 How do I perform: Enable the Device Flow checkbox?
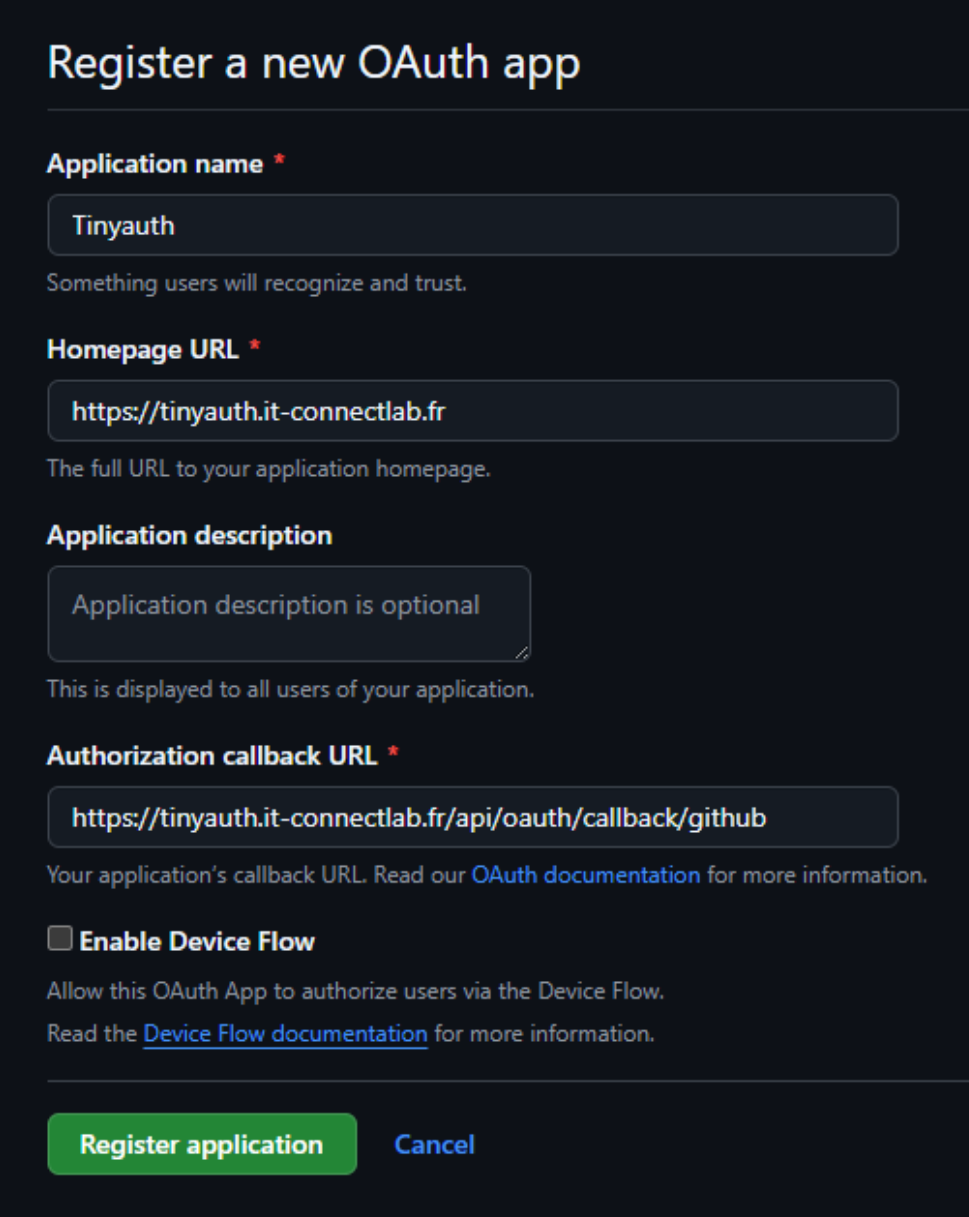60,939
